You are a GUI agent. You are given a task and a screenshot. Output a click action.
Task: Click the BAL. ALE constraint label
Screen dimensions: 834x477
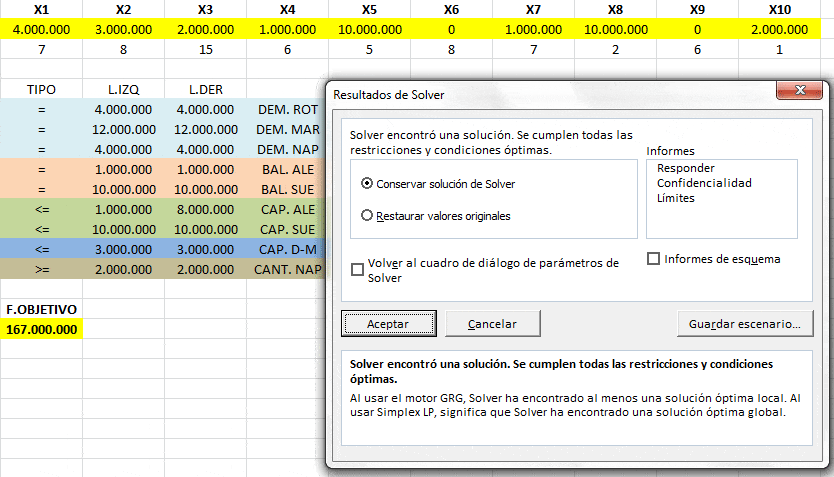pyautogui.click(x=287, y=170)
